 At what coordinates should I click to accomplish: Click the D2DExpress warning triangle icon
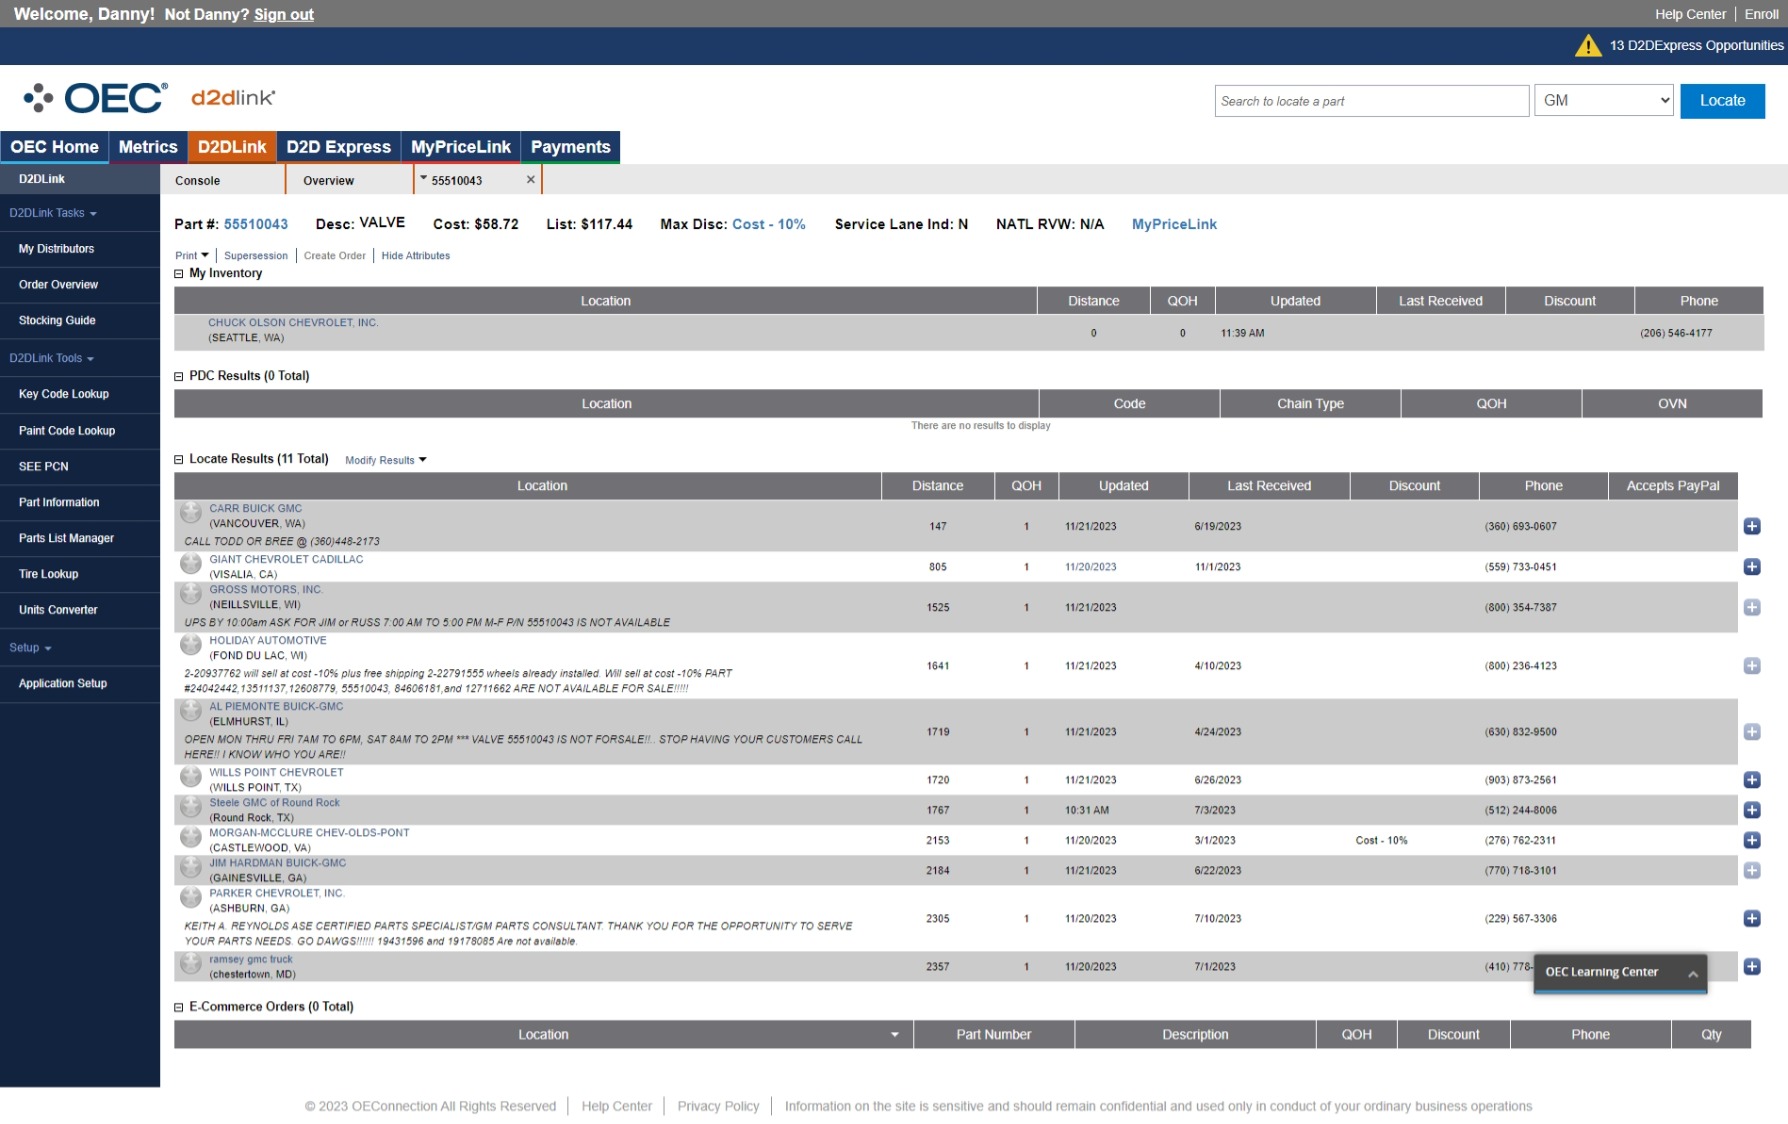[1588, 46]
